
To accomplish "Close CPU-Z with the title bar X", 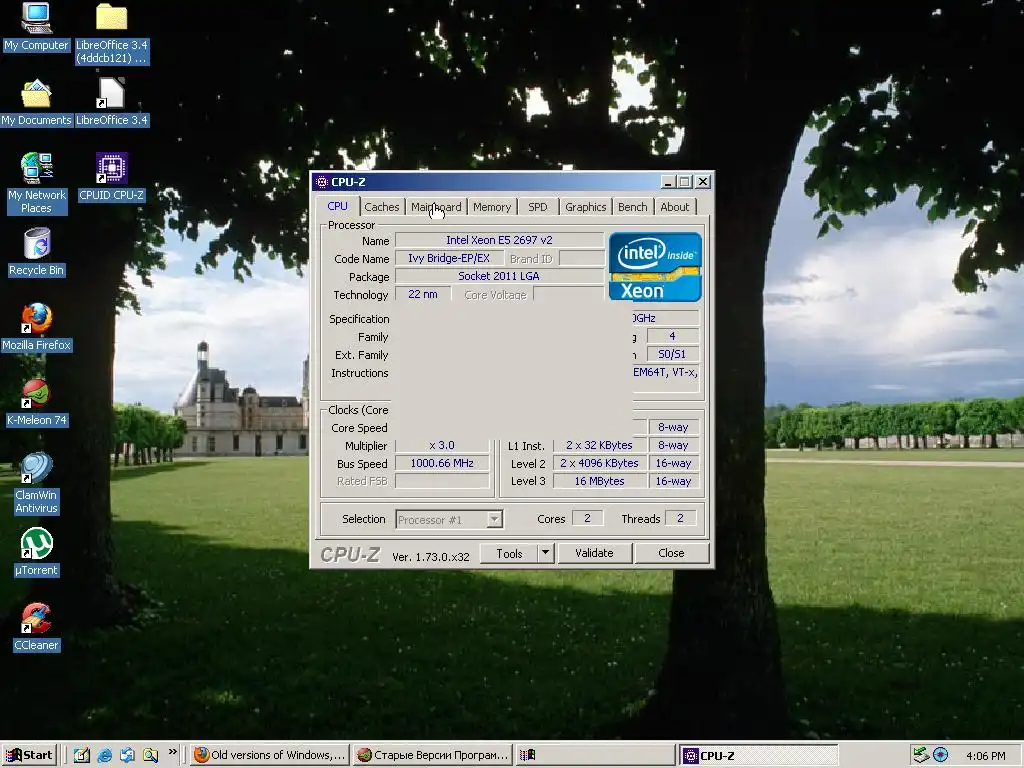I will (703, 182).
